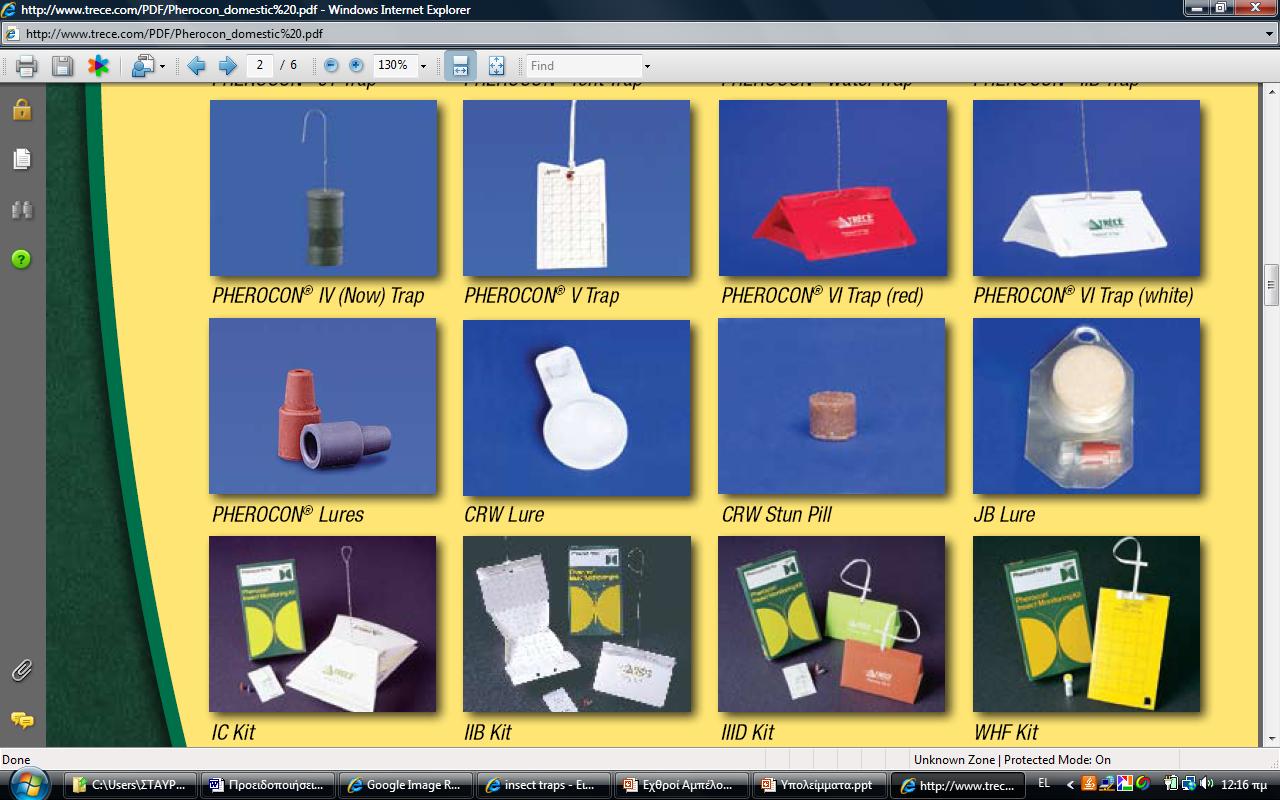Open the security padlock panel icon
The width and height of the screenshot is (1280, 800).
[x=22, y=109]
